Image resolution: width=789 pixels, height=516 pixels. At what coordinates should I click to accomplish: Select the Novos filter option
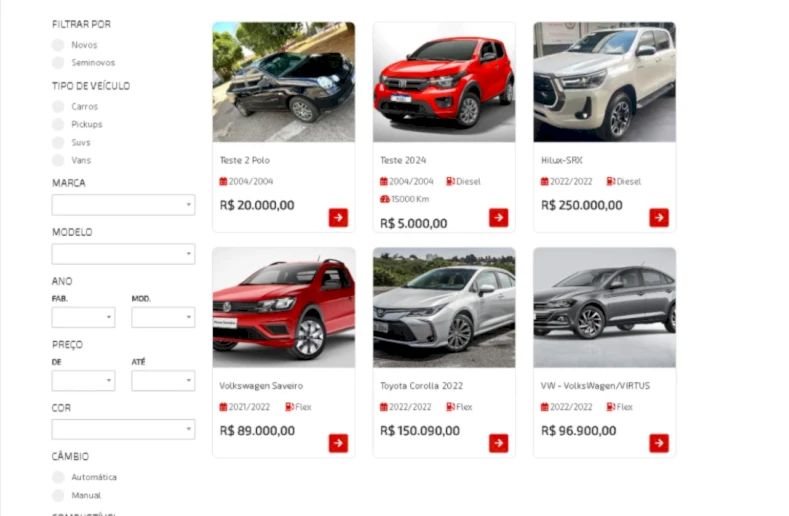[58, 45]
